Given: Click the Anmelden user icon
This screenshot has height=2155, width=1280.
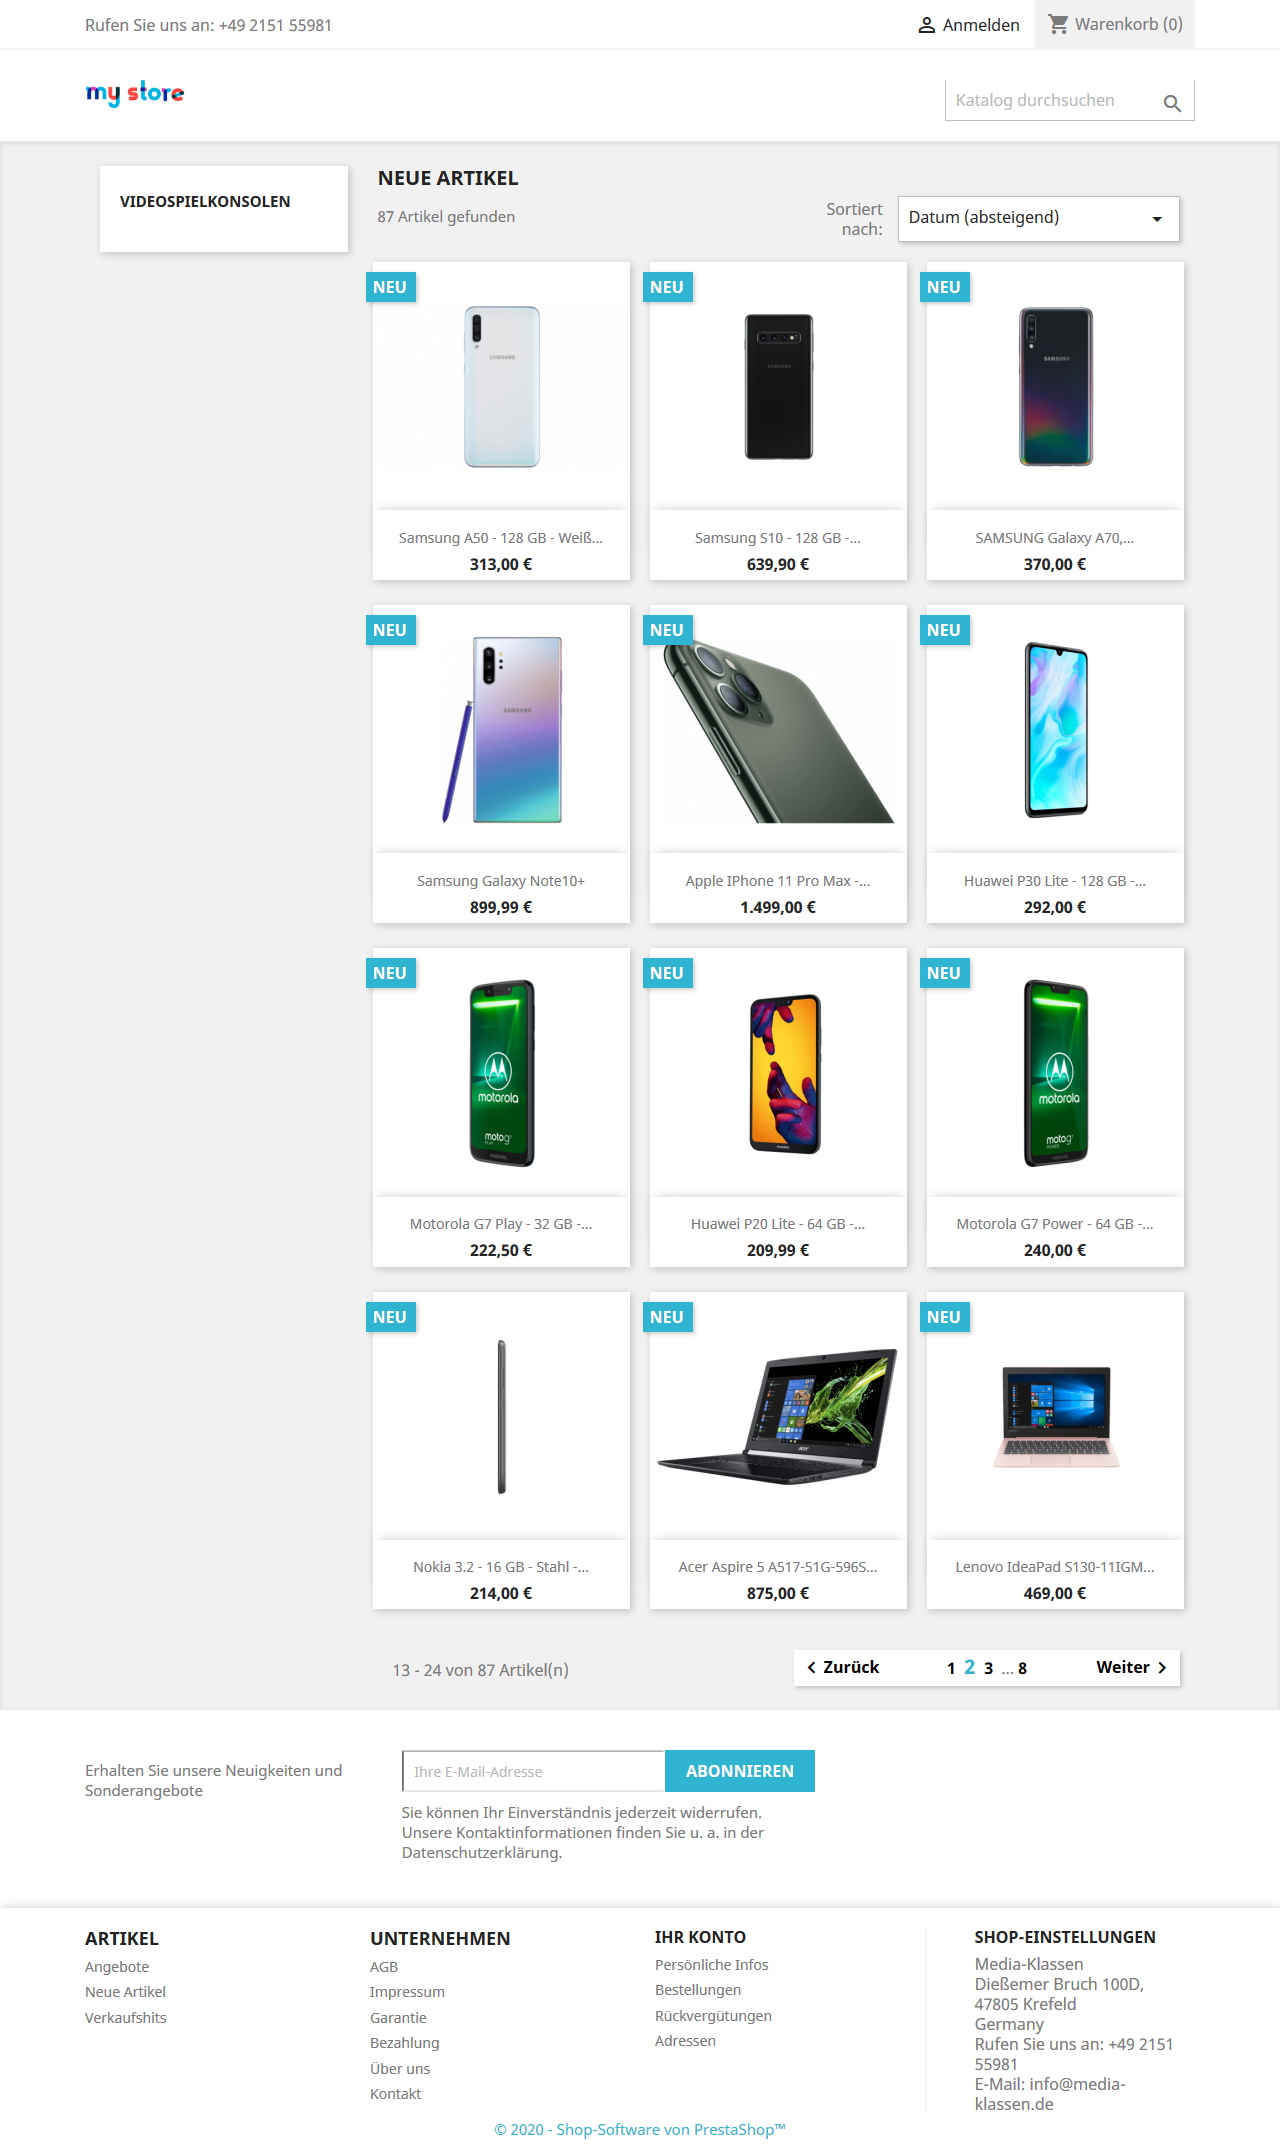Looking at the screenshot, I should [x=927, y=25].
